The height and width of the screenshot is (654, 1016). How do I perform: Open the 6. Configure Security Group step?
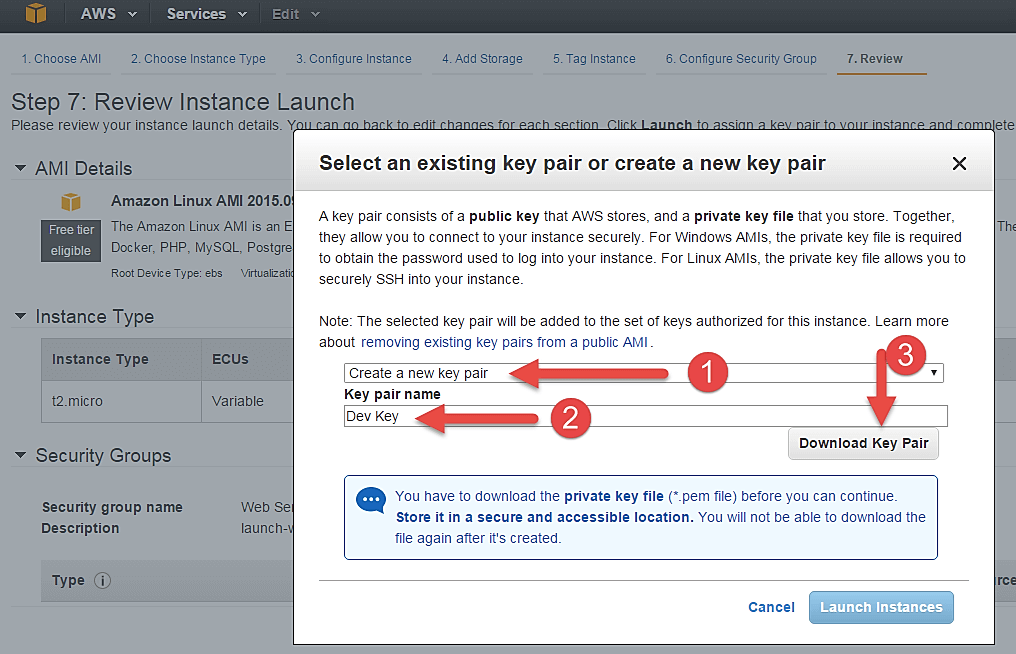click(x=741, y=59)
